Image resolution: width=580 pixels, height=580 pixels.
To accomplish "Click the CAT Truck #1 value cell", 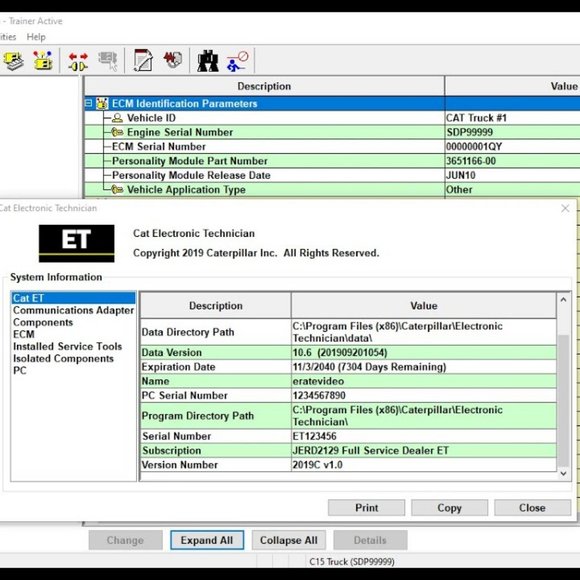I will [x=512, y=118].
